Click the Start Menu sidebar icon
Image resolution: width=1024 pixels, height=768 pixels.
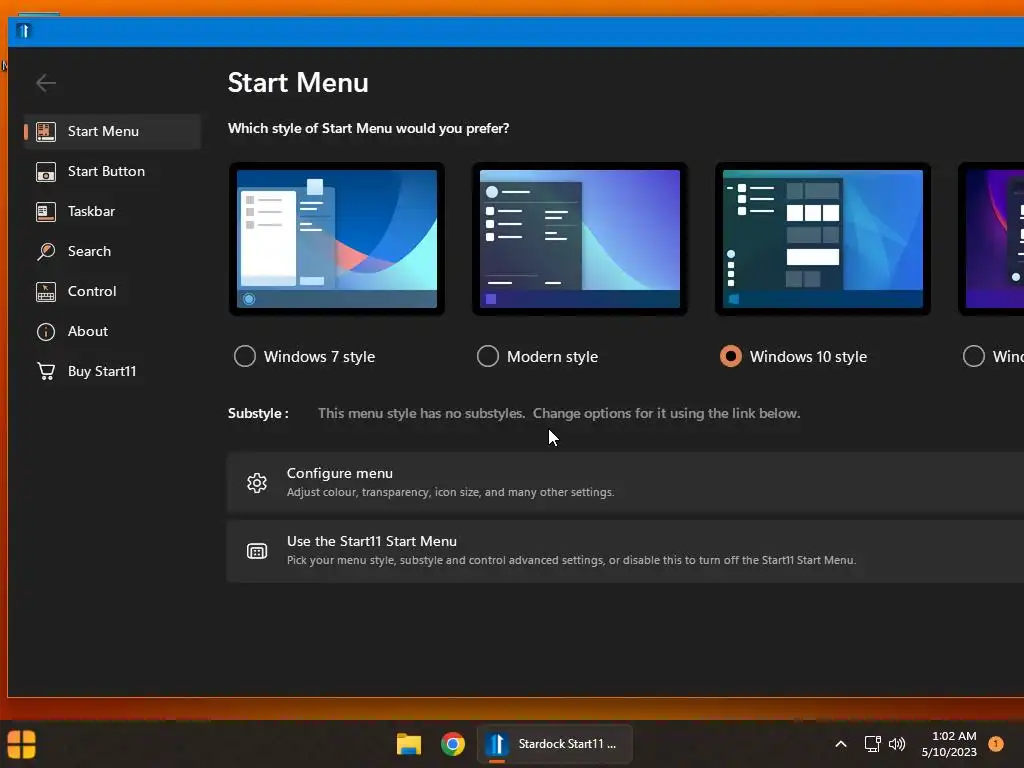coord(46,131)
